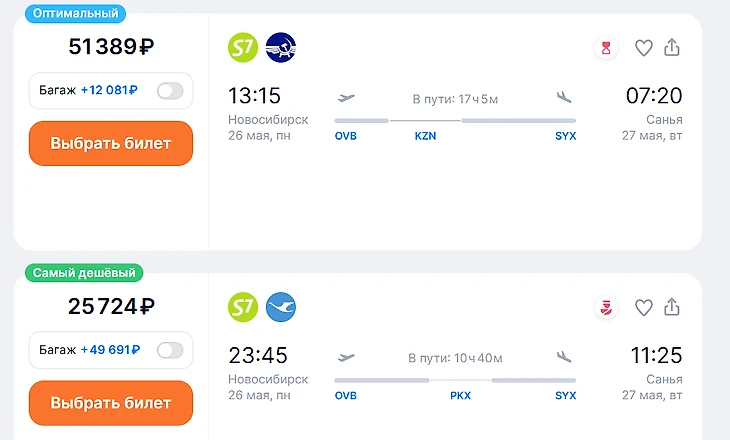This screenshot has width=730, height=440.
Task: Enable baggage for +49 691₽
Action: point(170,350)
